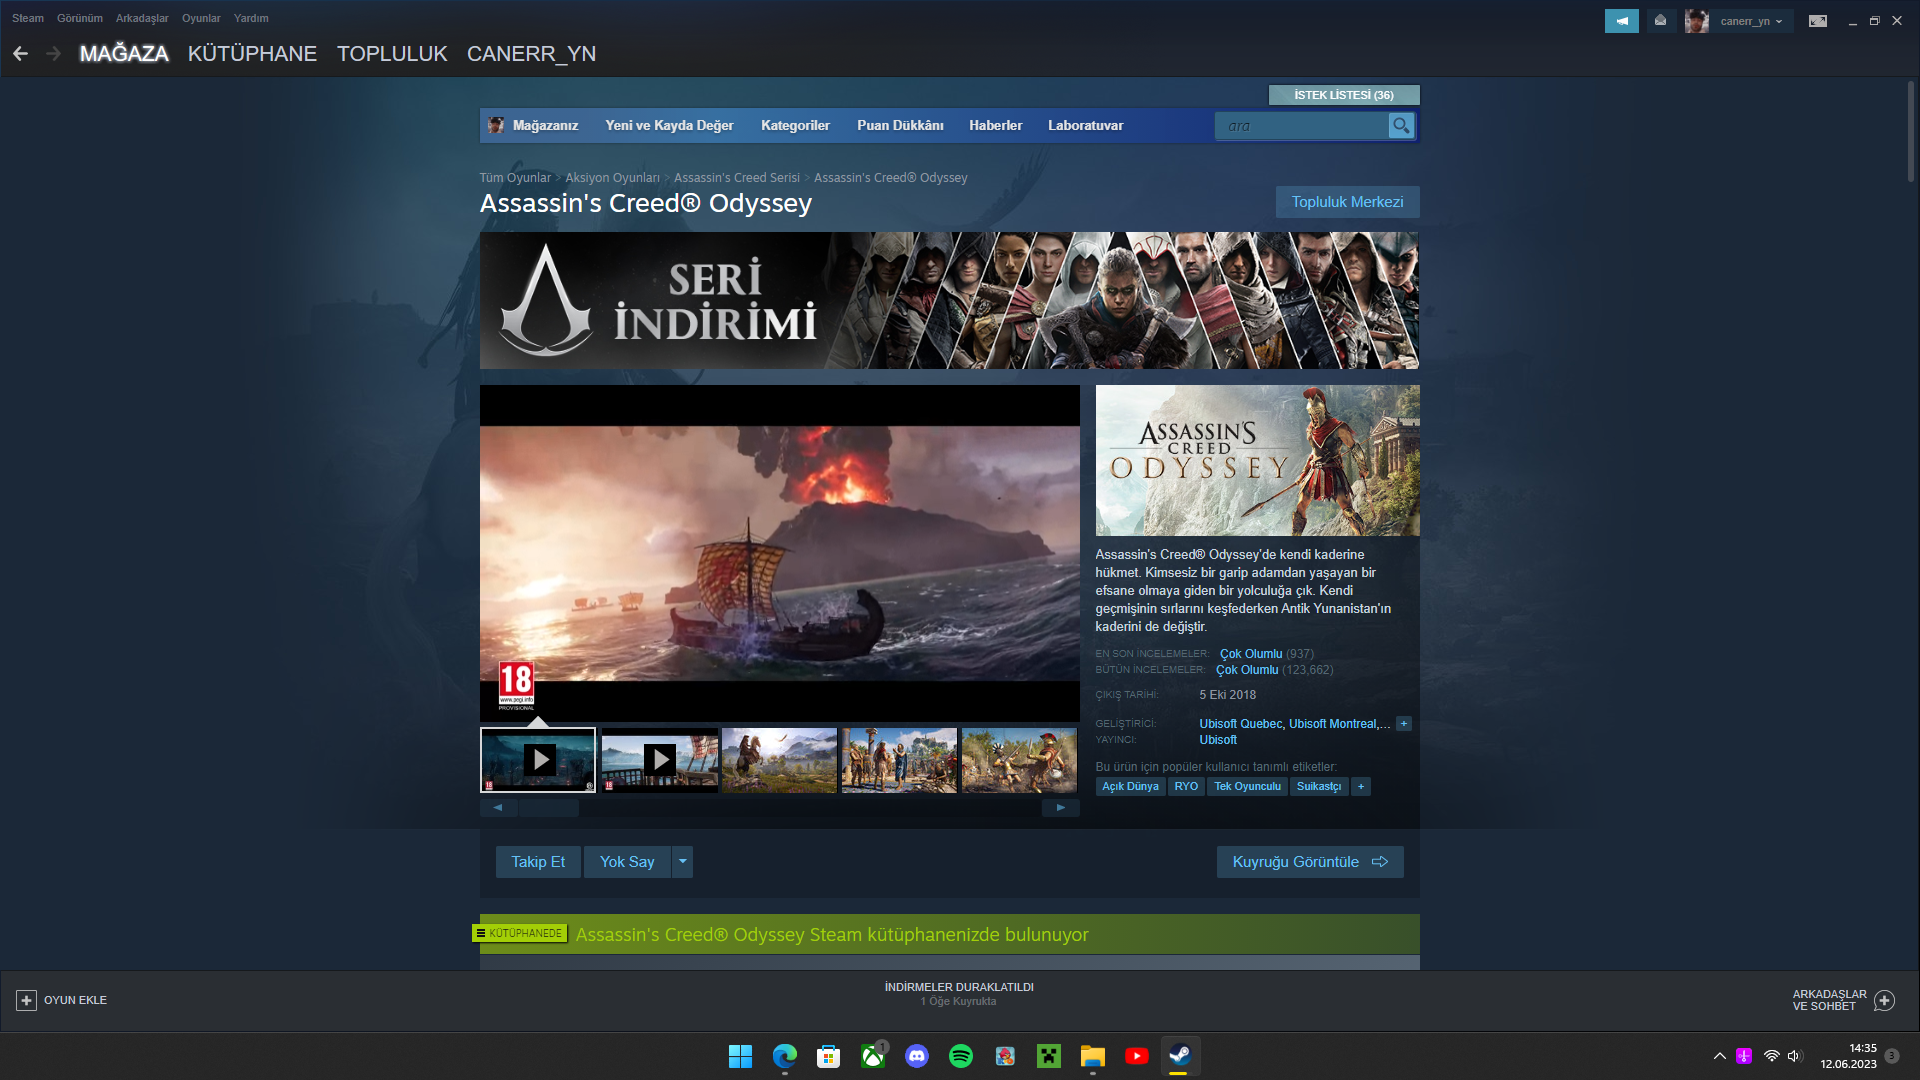Expand developer list plus button

1404,724
